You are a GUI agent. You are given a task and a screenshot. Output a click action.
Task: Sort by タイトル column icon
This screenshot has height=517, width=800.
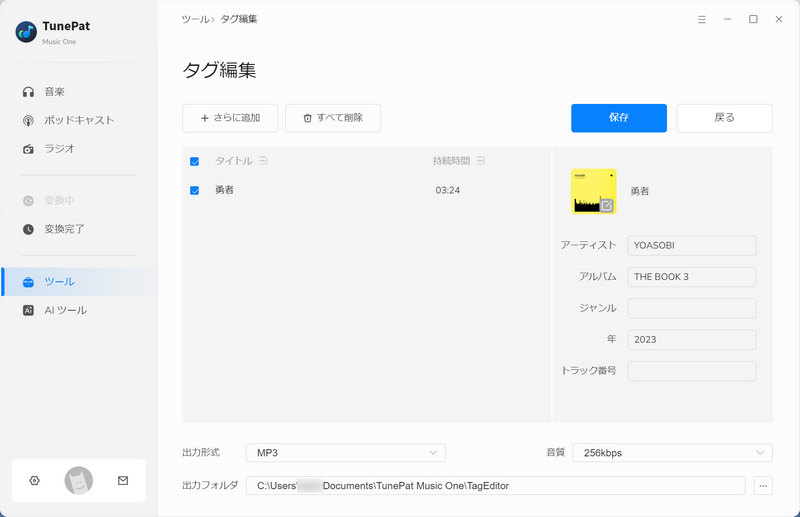tap(263, 161)
